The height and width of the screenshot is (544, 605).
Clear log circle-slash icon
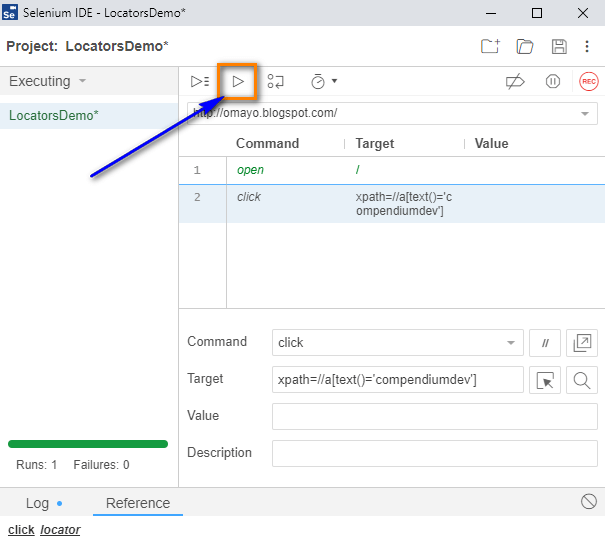click(589, 502)
